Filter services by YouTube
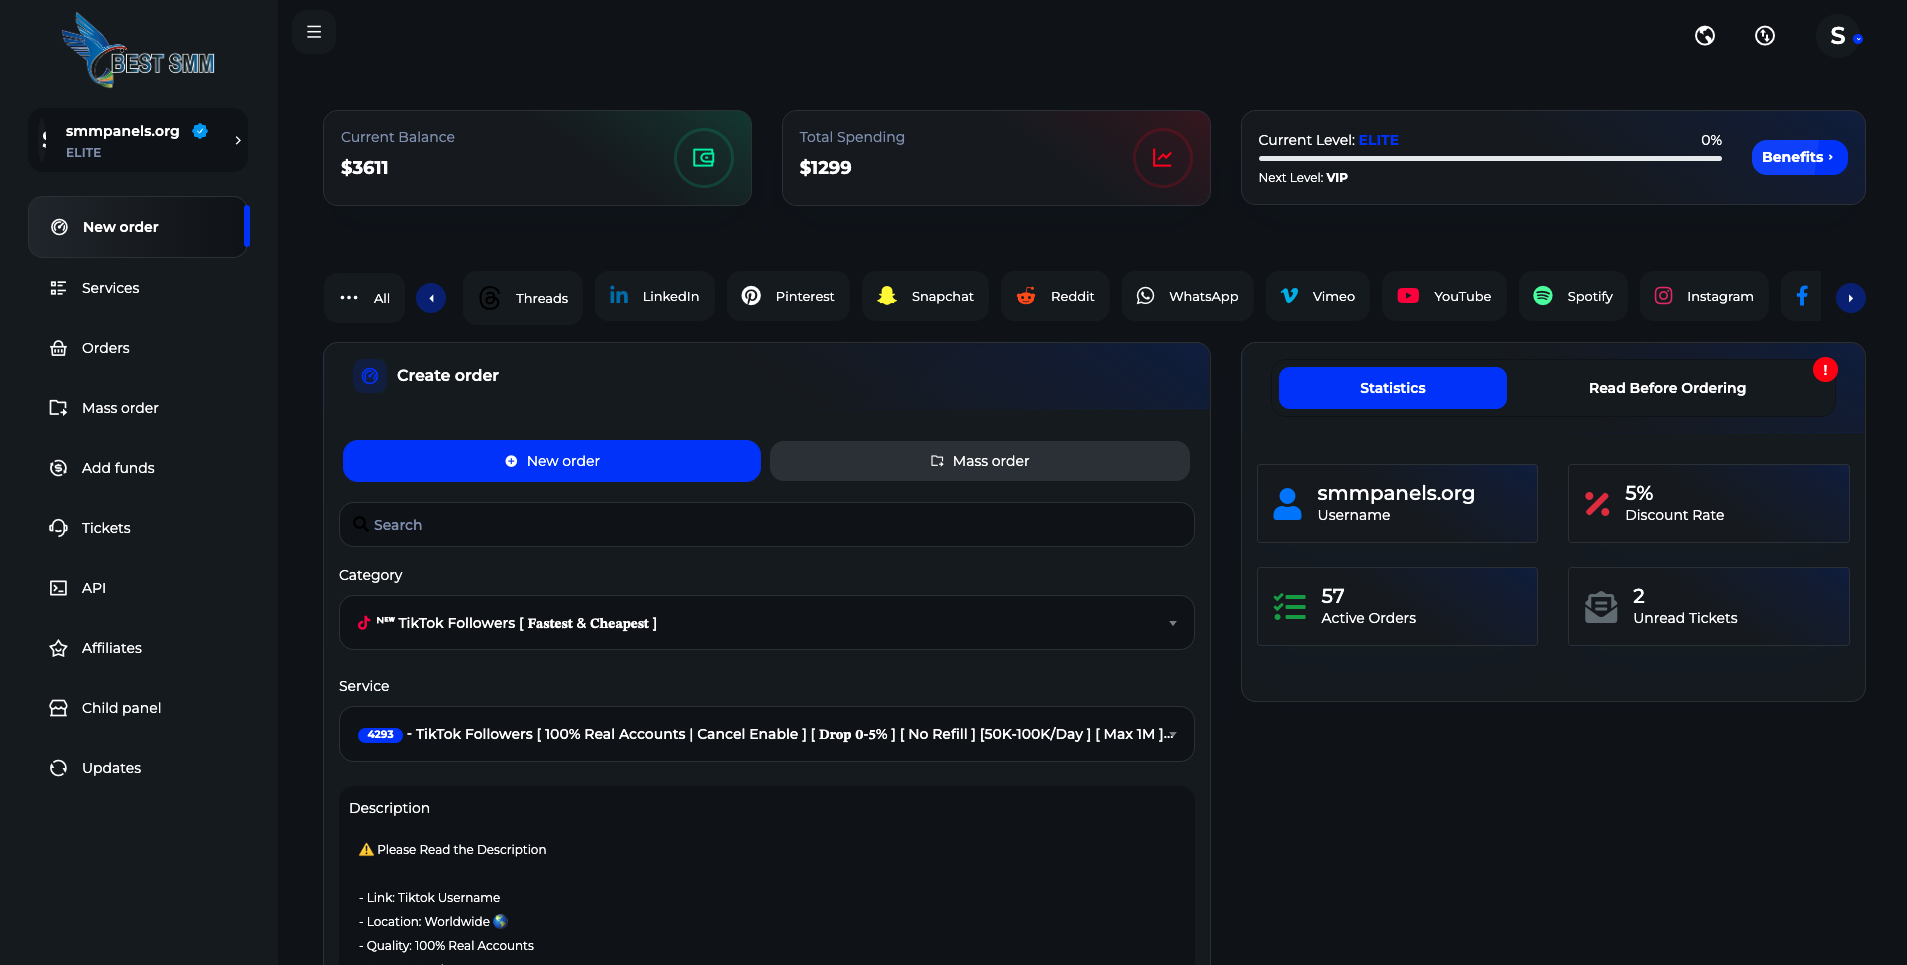 click(1444, 296)
